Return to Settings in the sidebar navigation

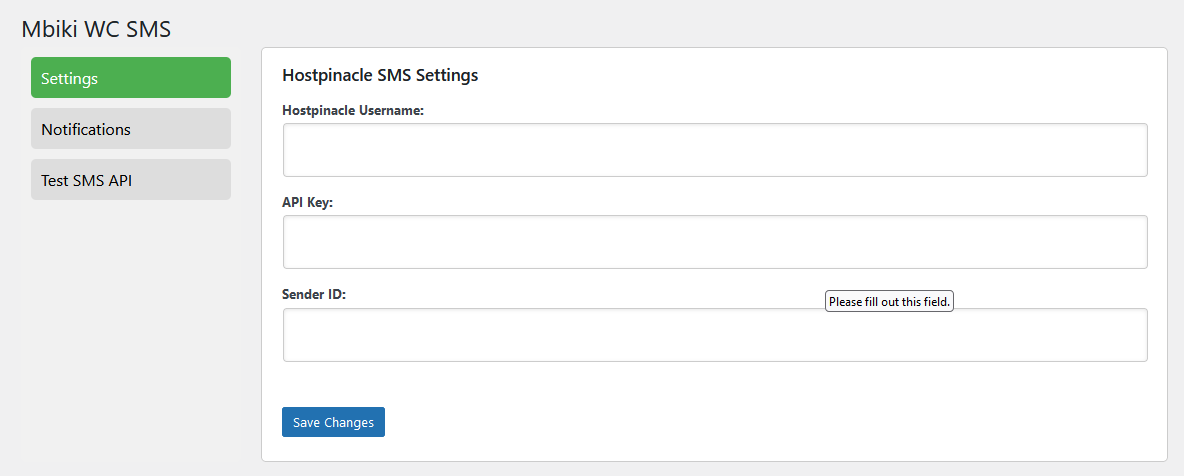tap(131, 78)
